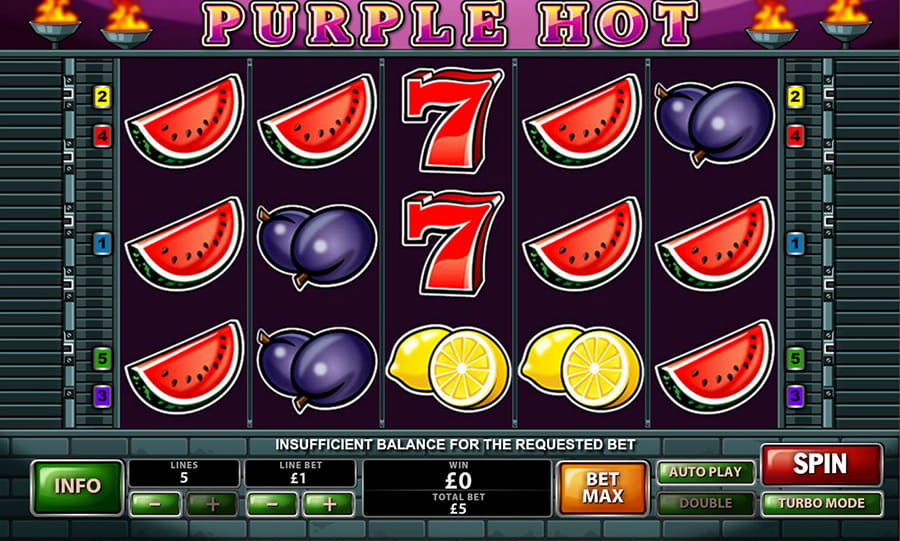The image size is (900, 541).
Task: Decrease the number of lines with minus
Action: click(x=156, y=504)
